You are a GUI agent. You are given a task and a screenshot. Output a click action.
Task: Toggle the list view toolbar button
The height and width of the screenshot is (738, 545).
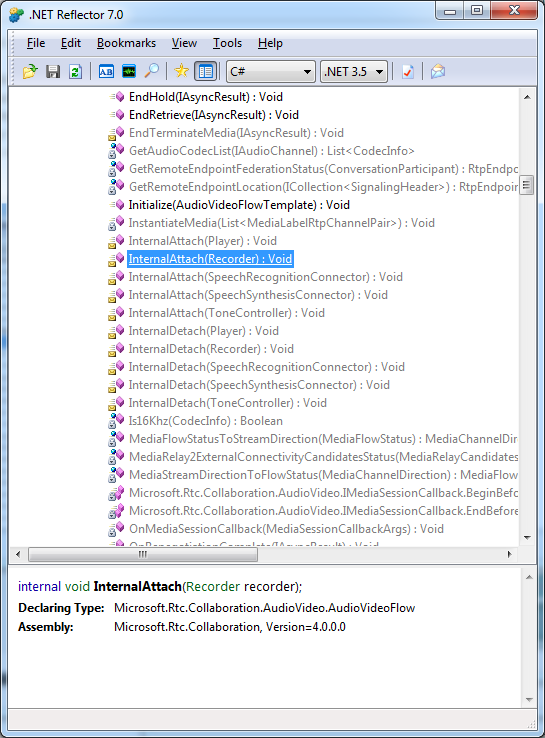[205, 72]
